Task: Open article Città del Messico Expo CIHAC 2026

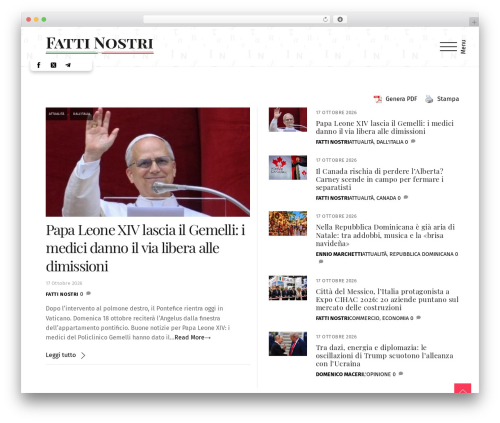Action: point(387,299)
